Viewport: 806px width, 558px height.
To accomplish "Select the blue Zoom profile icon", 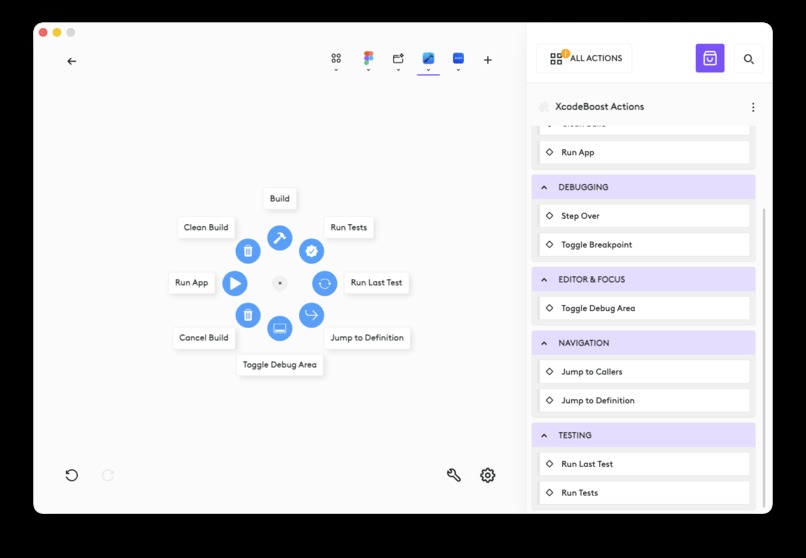I will [459, 58].
